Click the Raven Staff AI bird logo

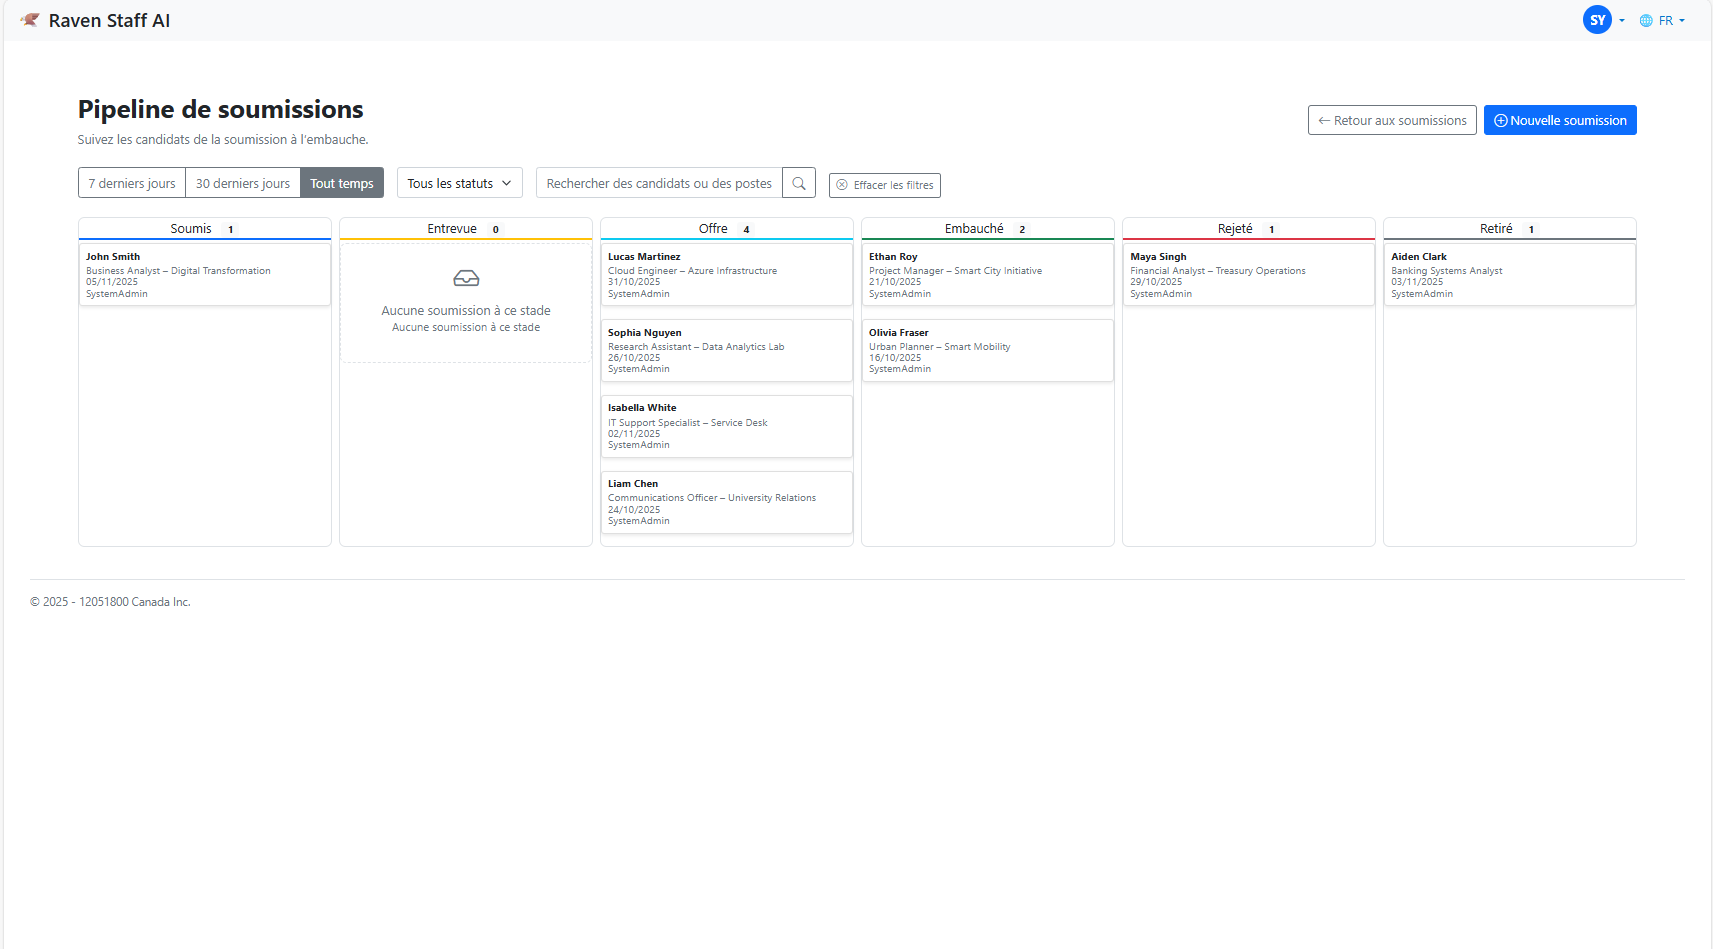click(x=30, y=20)
